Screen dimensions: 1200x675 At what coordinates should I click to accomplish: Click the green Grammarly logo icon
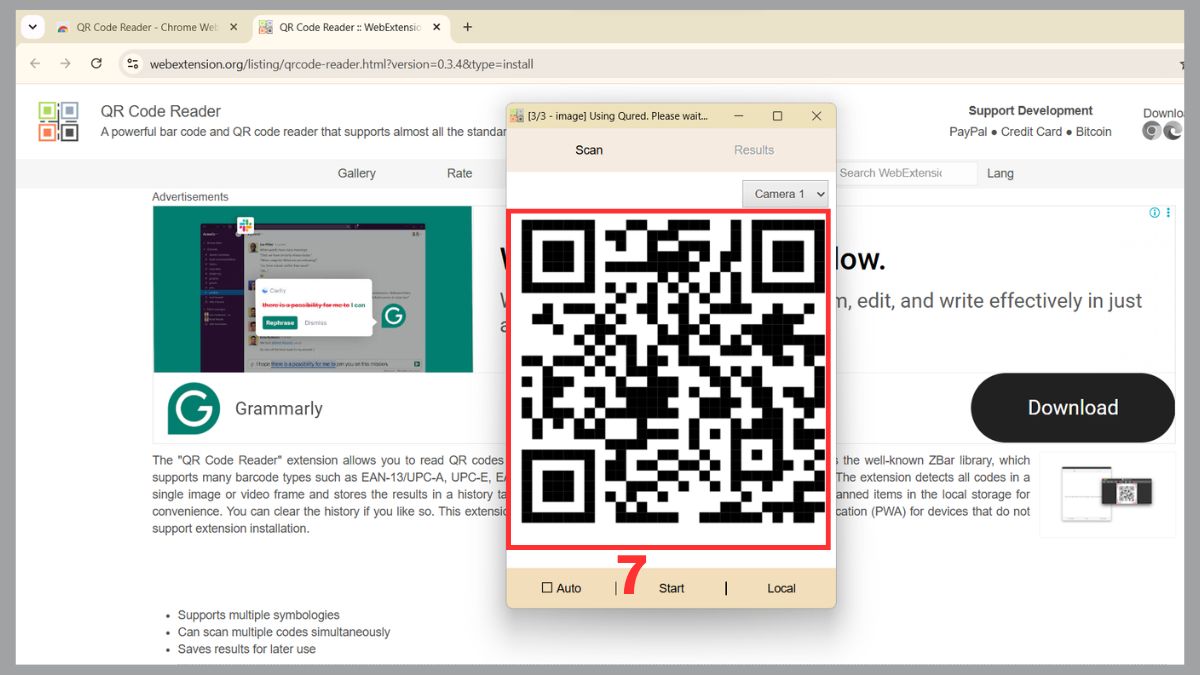pos(193,408)
